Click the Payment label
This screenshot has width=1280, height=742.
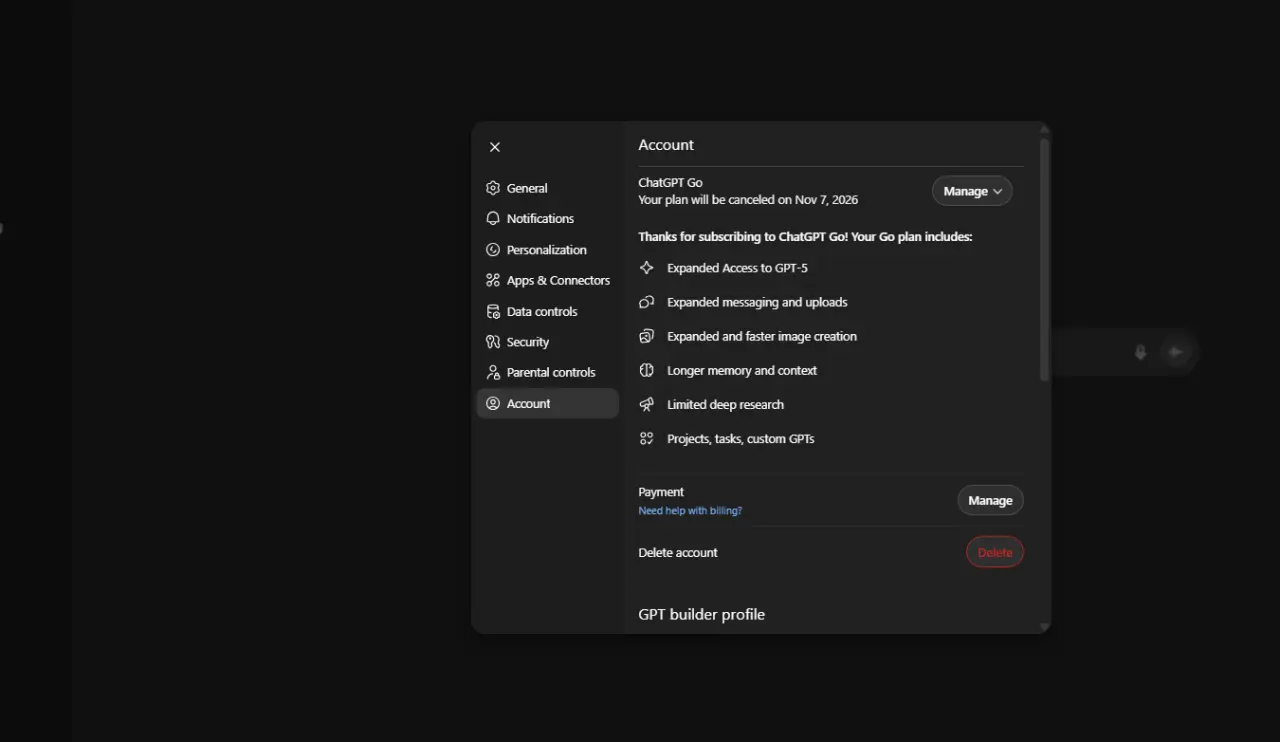tap(661, 492)
